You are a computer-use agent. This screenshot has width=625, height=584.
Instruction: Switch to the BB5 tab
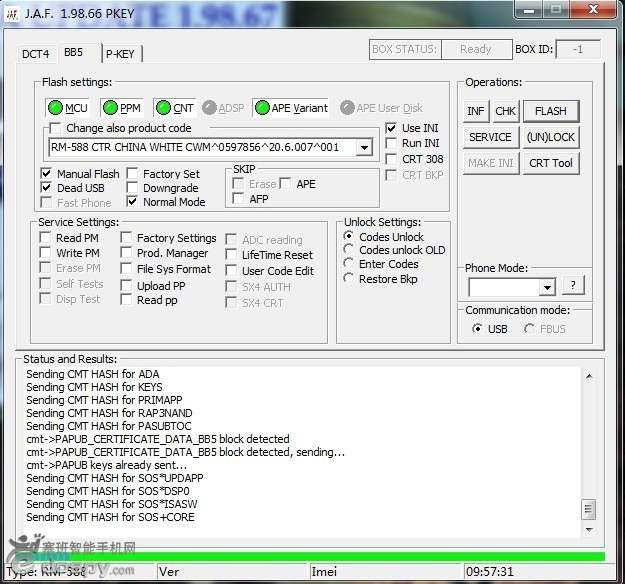[74, 52]
